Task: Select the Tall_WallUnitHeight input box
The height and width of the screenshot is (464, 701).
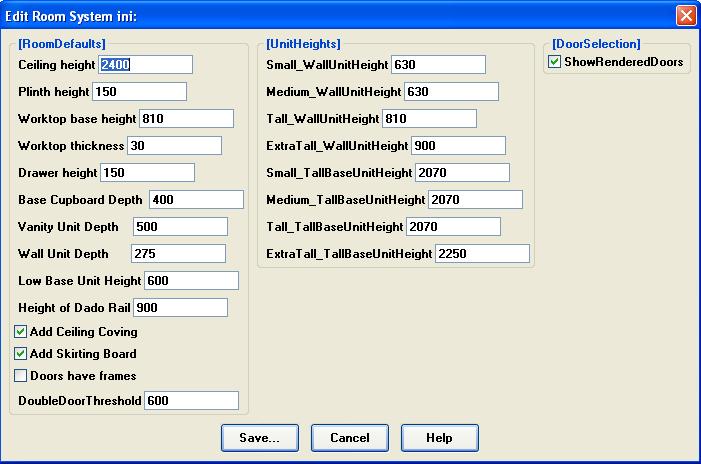Action: [429, 119]
